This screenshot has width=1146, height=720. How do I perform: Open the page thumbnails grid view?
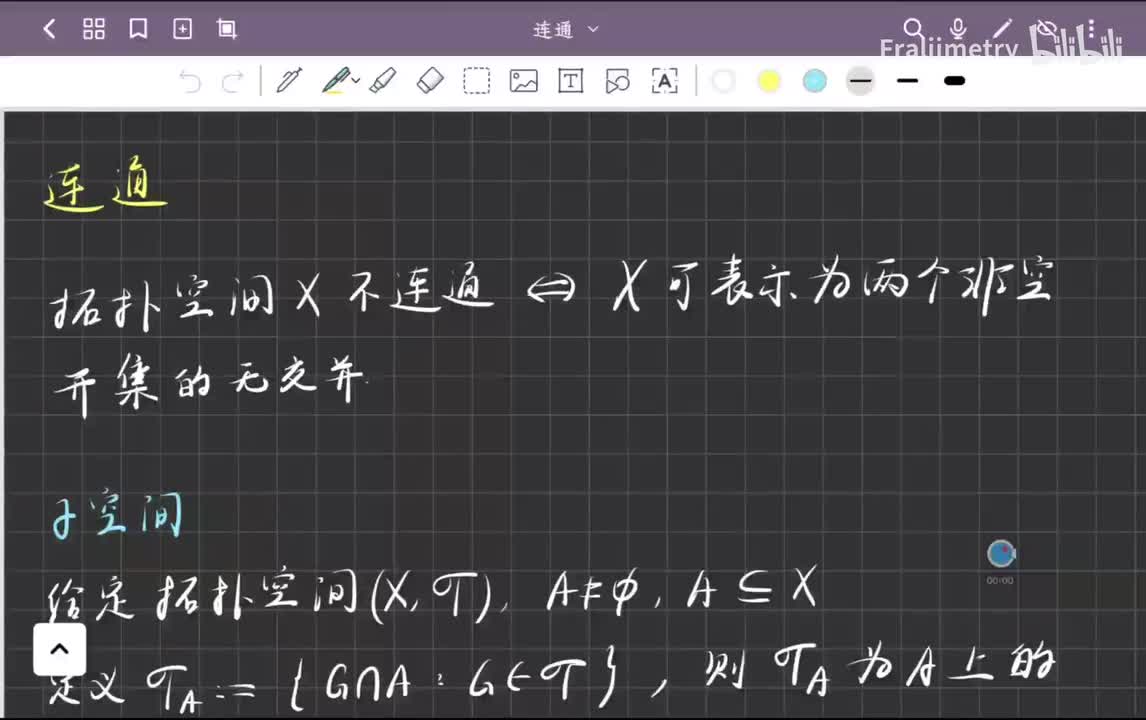click(x=94, y=29)
